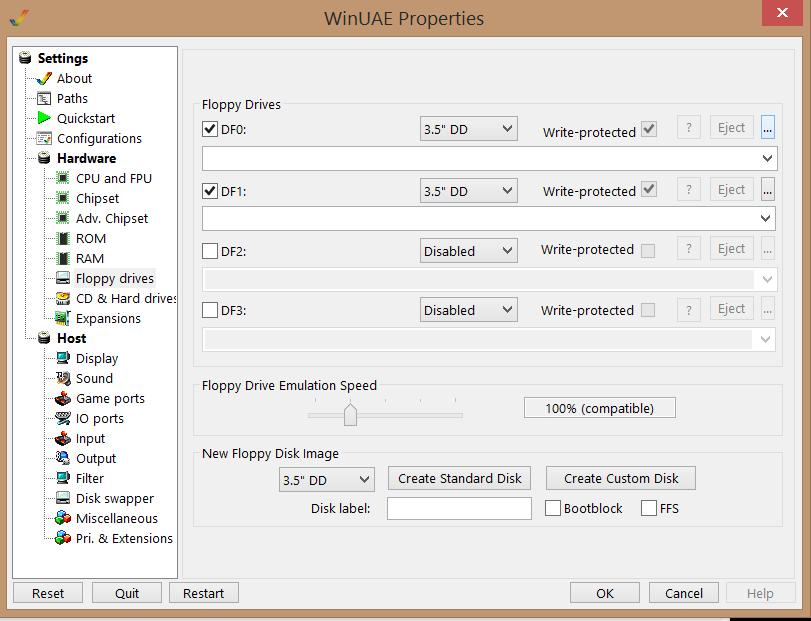Screen dimensions: 811x621
Task: Toggle DF1 Write-protected checkbox
Action: click(x=649, y=189)
